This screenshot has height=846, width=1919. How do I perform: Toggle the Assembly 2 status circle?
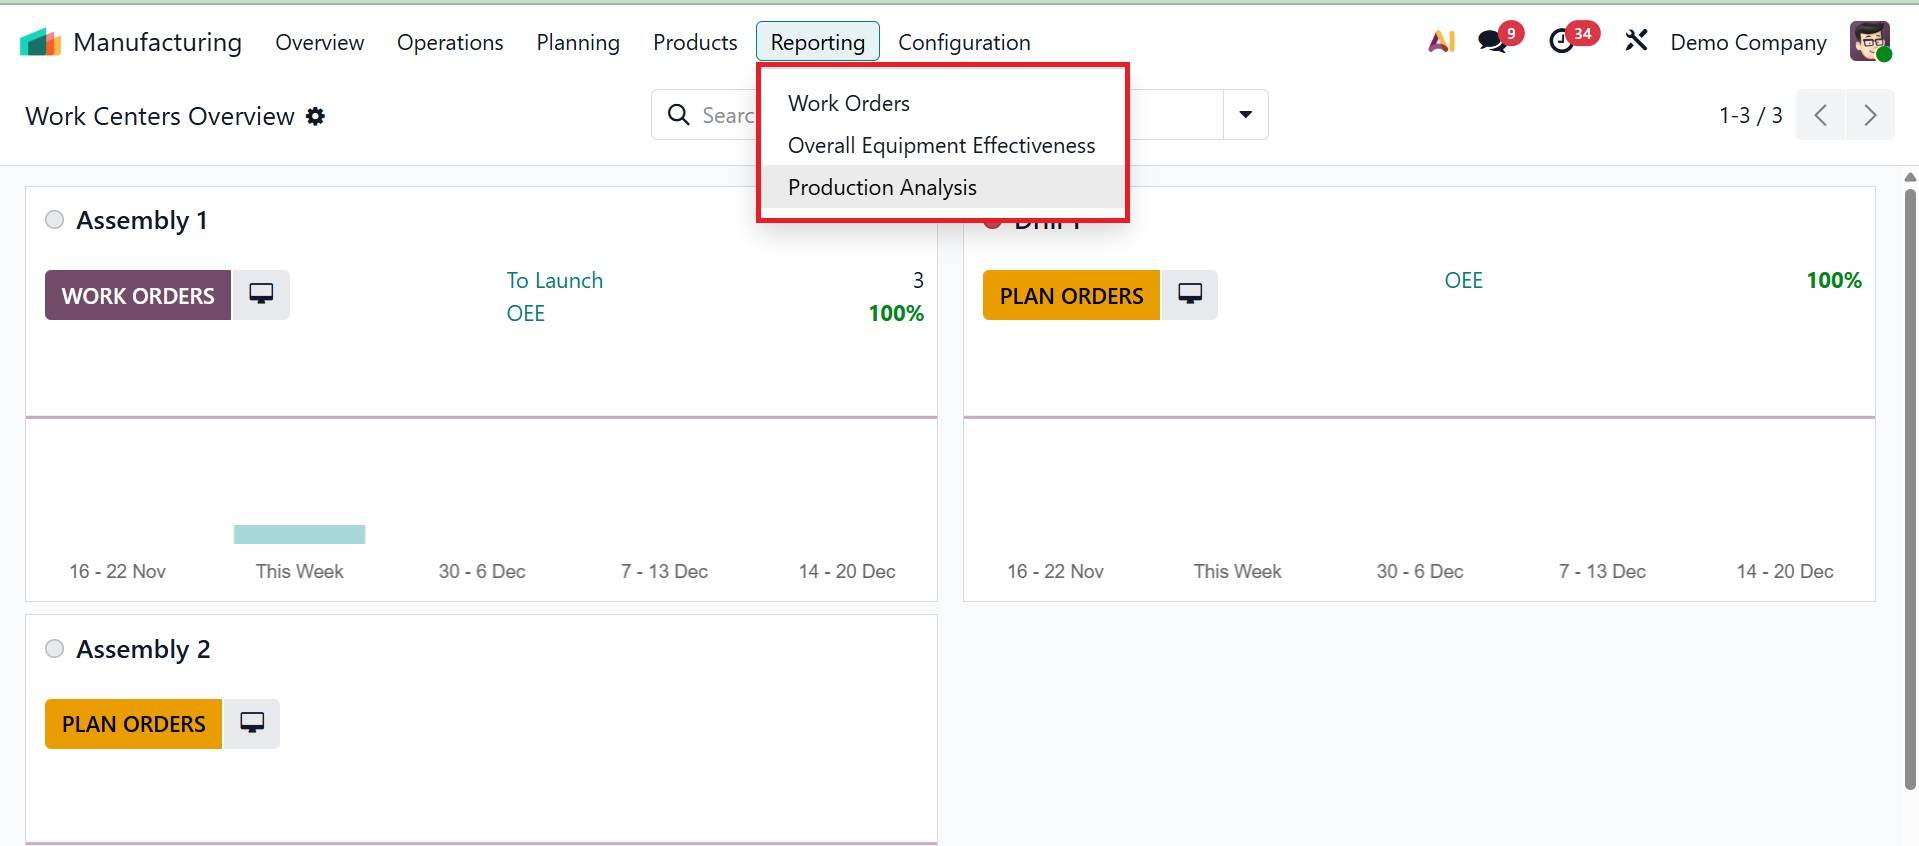tap(55, 649)
